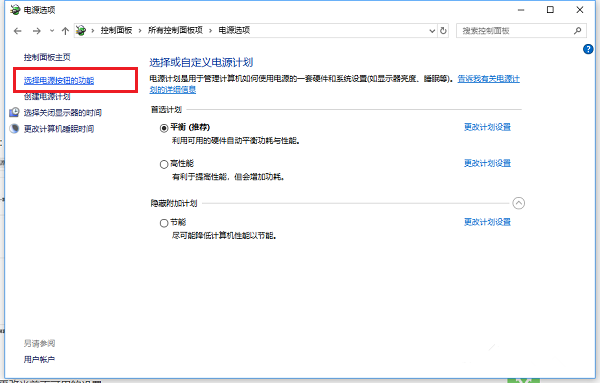This screenshot has height=383, width=600.
Task: Click the forward navigation arrow
Action: 37,31
